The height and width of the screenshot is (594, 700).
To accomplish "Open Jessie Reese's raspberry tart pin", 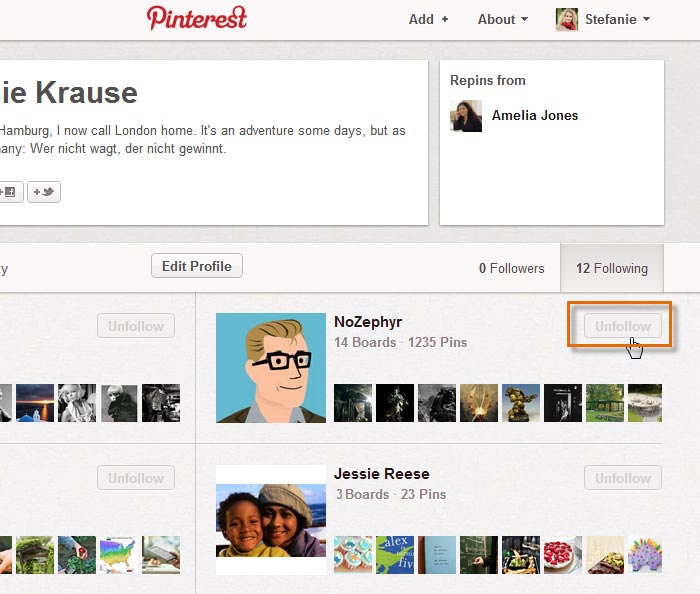I will tap(563, 555).
